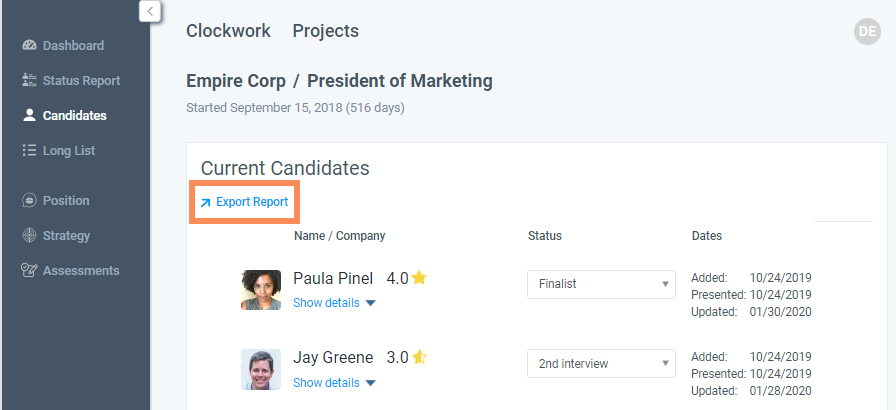Screen dimensions: 896x410
Task: Collapse the sidebar with the chevron button
Action: point(150,11)
